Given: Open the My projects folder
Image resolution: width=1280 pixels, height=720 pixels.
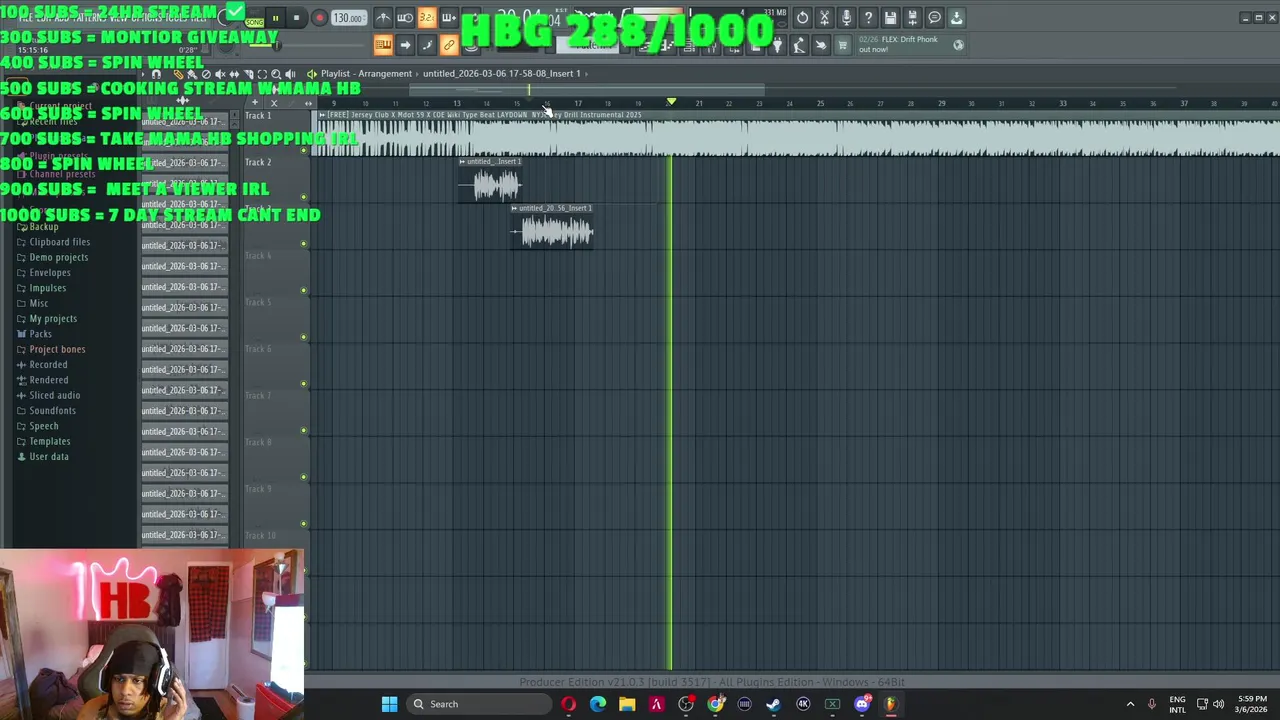Looking at the screenshot, I should pos(53,319).
